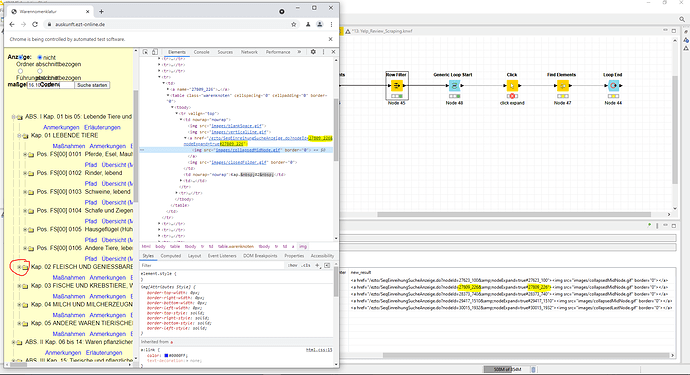Viewport: 690px width, 375px height.
Task: Bookmark the page with the star icon
Action: 294,24
